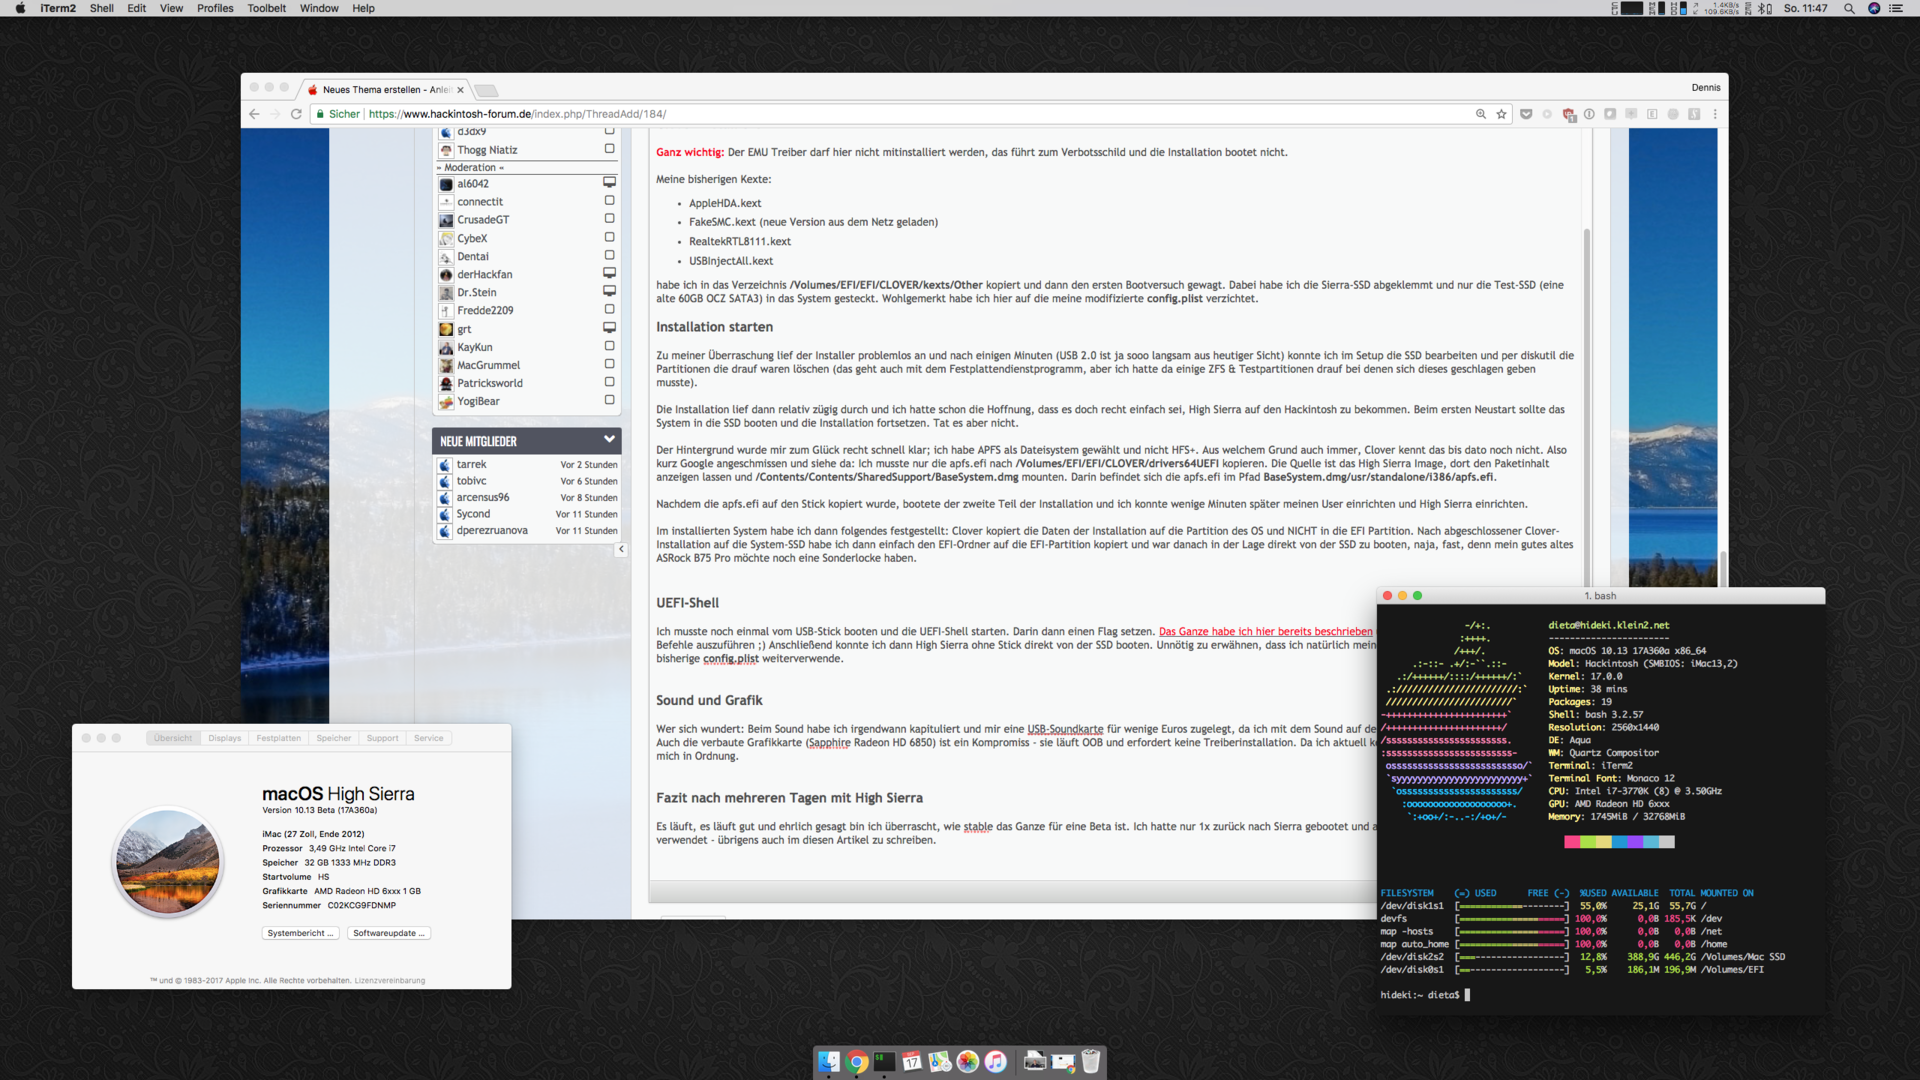Open Photos app from the Dock
The image size is (1920, 1080).
point(967,1062)
